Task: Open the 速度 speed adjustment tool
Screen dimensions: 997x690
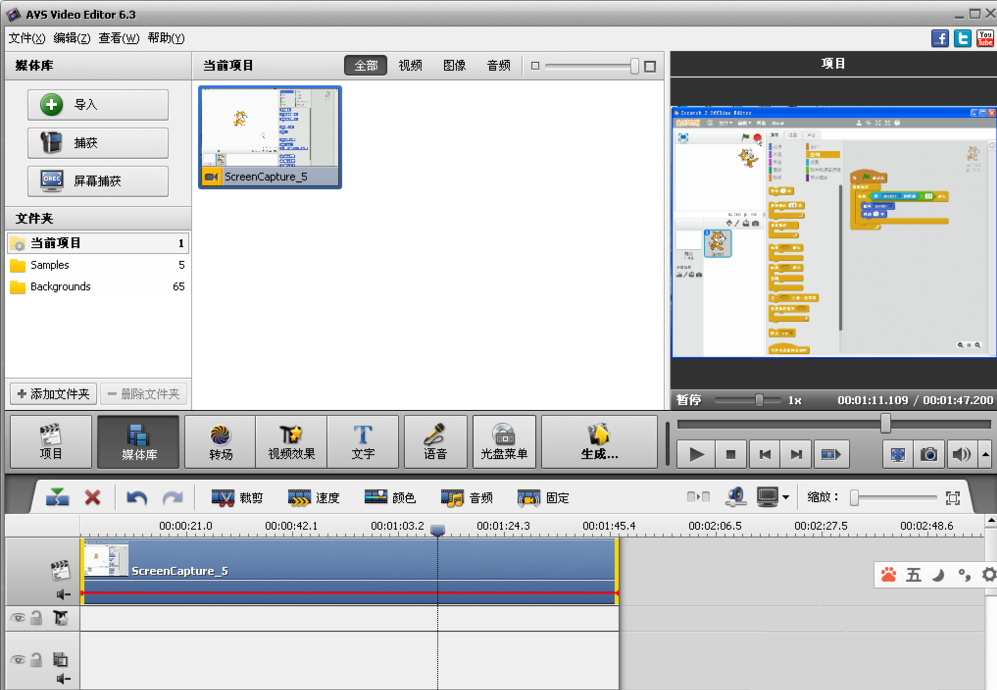Action: click(x=318, y=496)
